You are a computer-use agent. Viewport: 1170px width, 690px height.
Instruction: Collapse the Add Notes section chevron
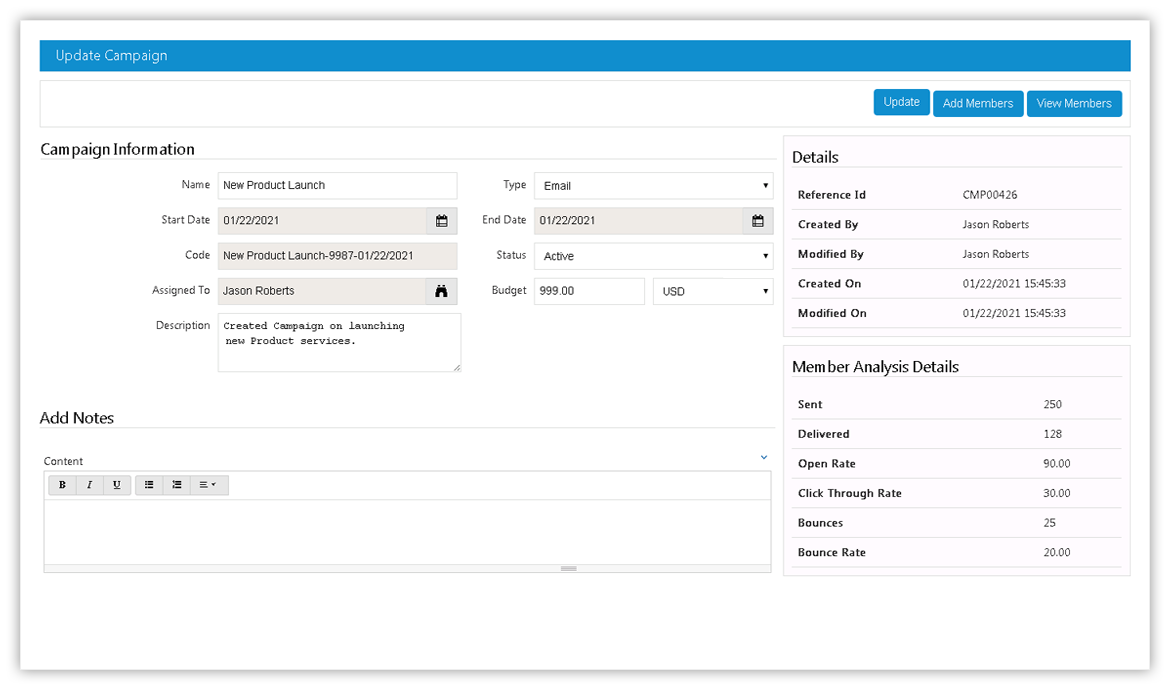click(x=764, y=458)
